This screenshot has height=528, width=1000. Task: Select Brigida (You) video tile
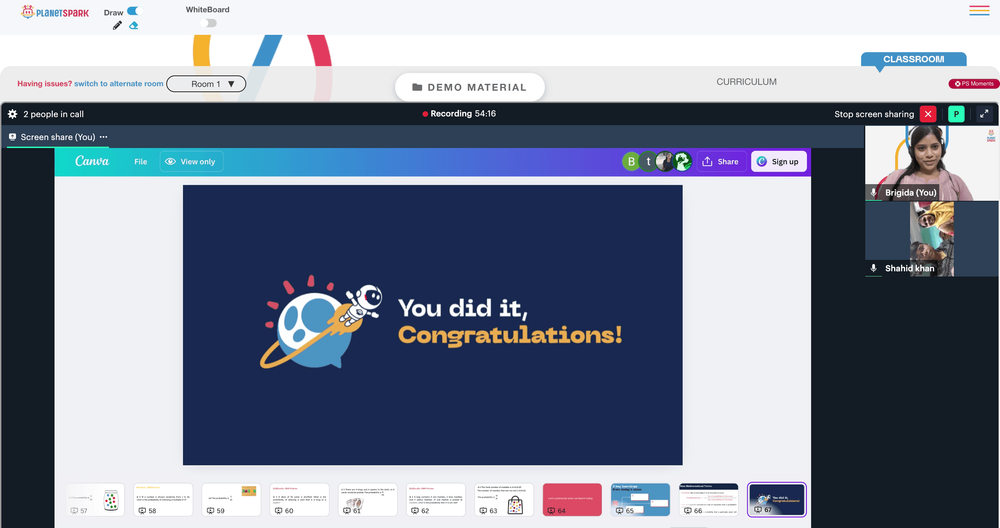tap(932, 163)
